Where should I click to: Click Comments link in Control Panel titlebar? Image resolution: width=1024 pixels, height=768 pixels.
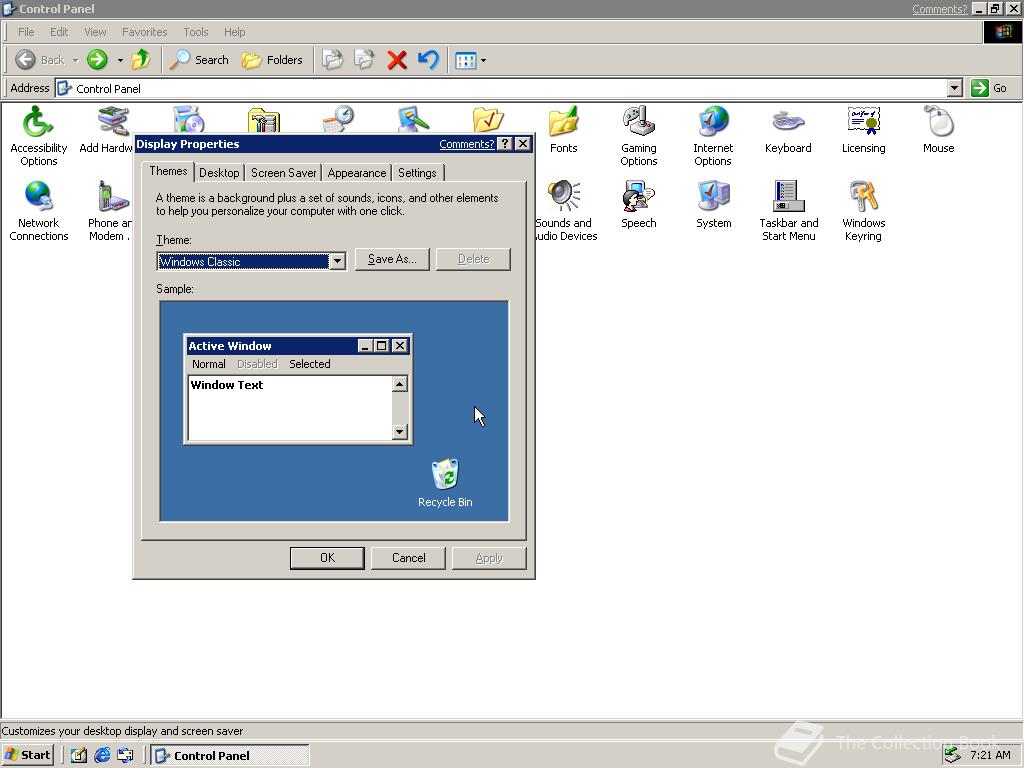point(939,9)
